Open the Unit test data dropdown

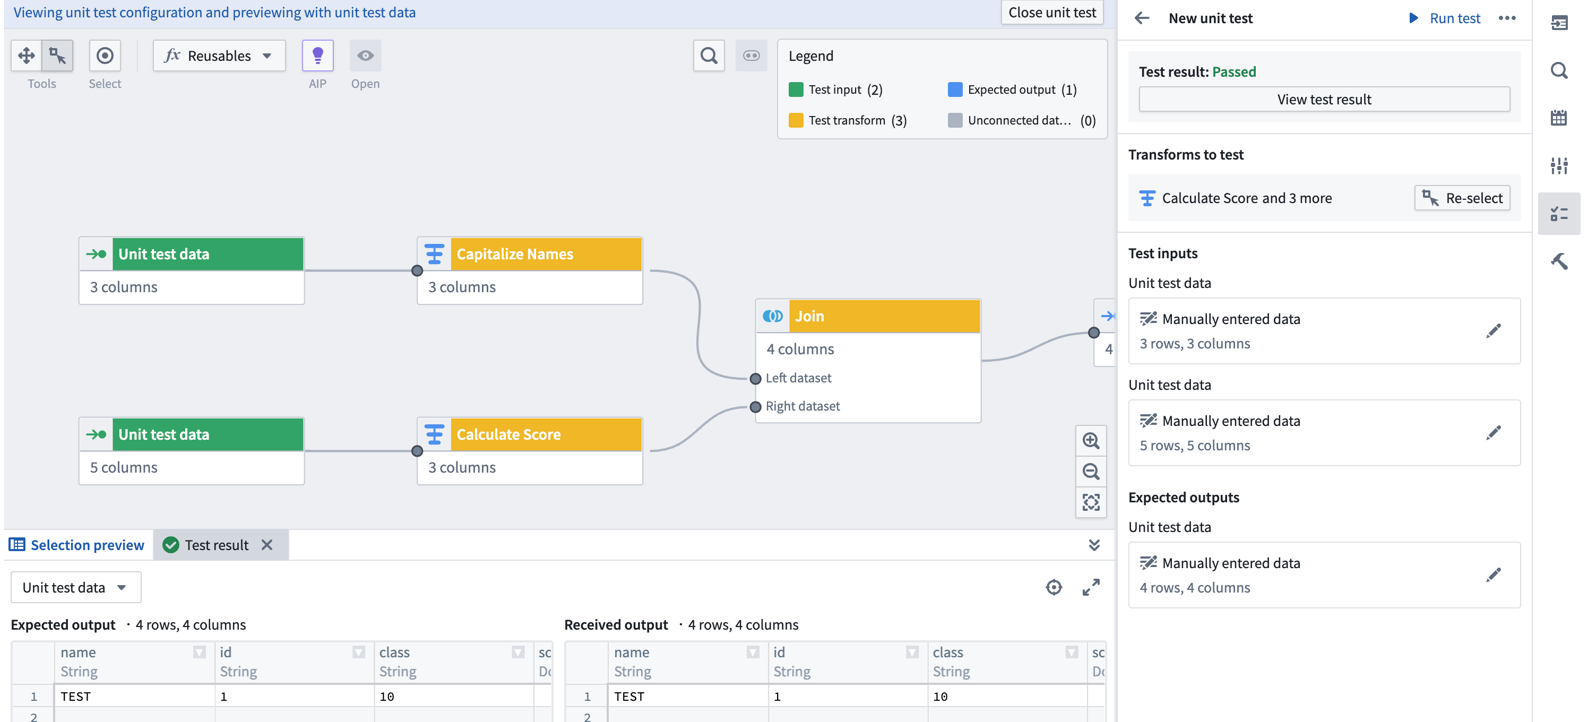pyautogui.click(x=75, y=587)
